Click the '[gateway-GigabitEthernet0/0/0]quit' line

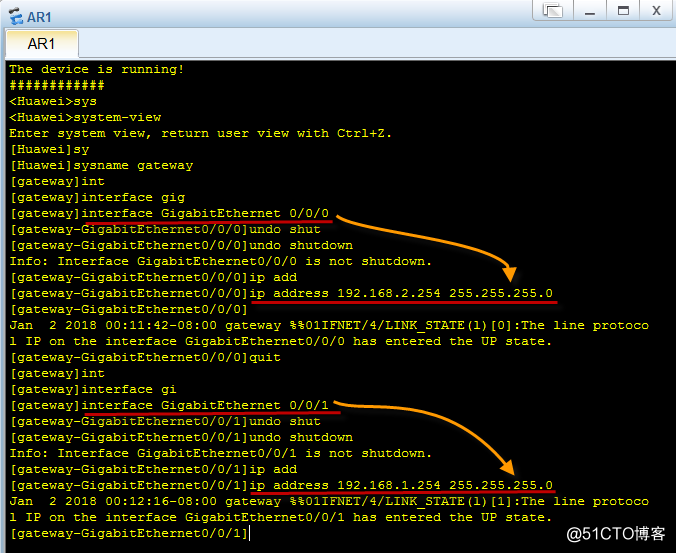(x=145, y=357)
